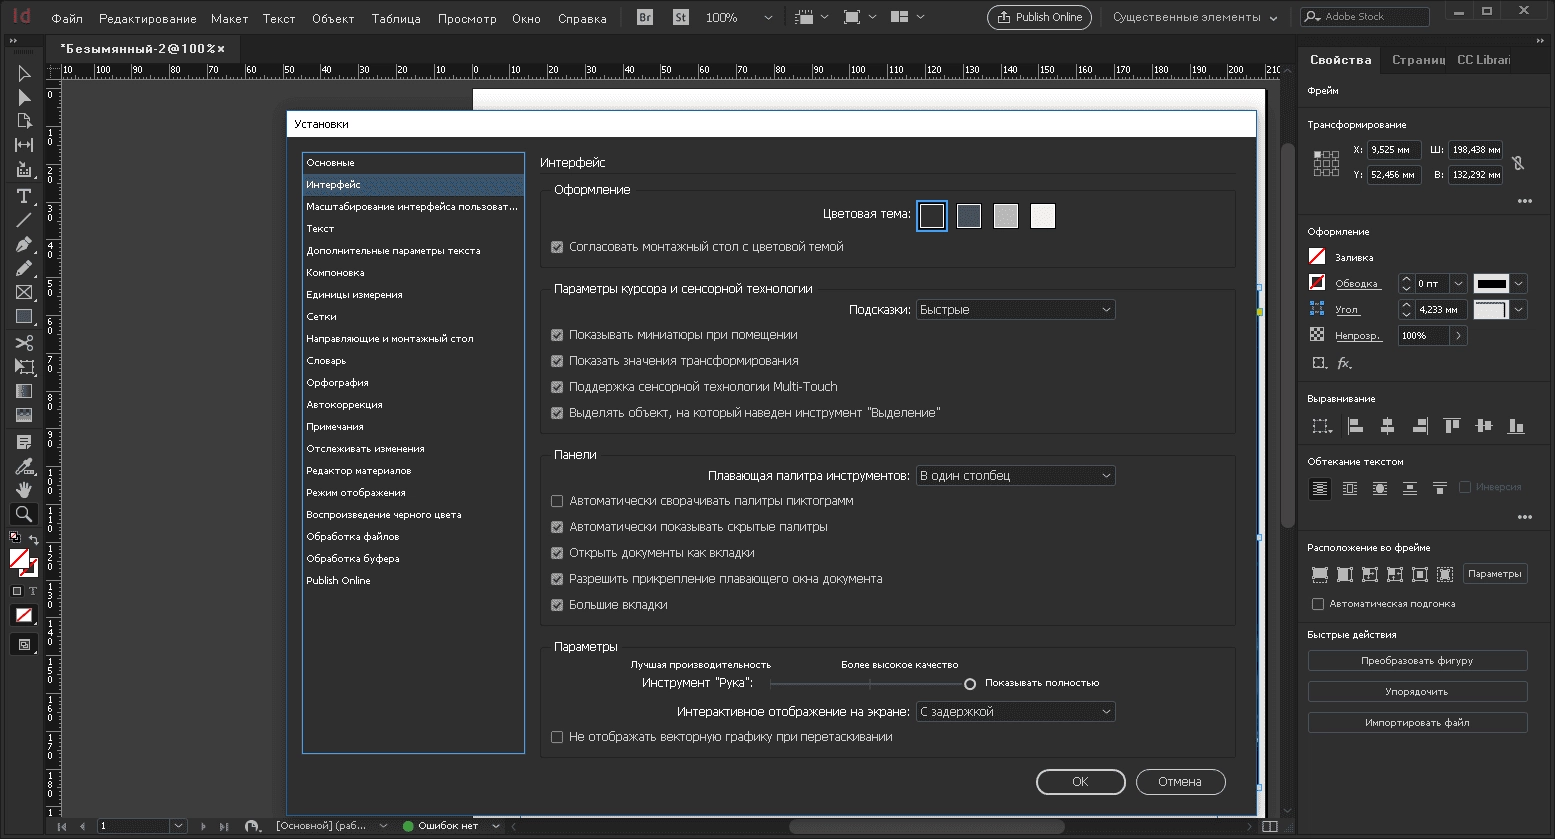The height and width of the screenshot is (839, 1555).
Task: Click Импортировать файл button
Action: coord(1417,723)
